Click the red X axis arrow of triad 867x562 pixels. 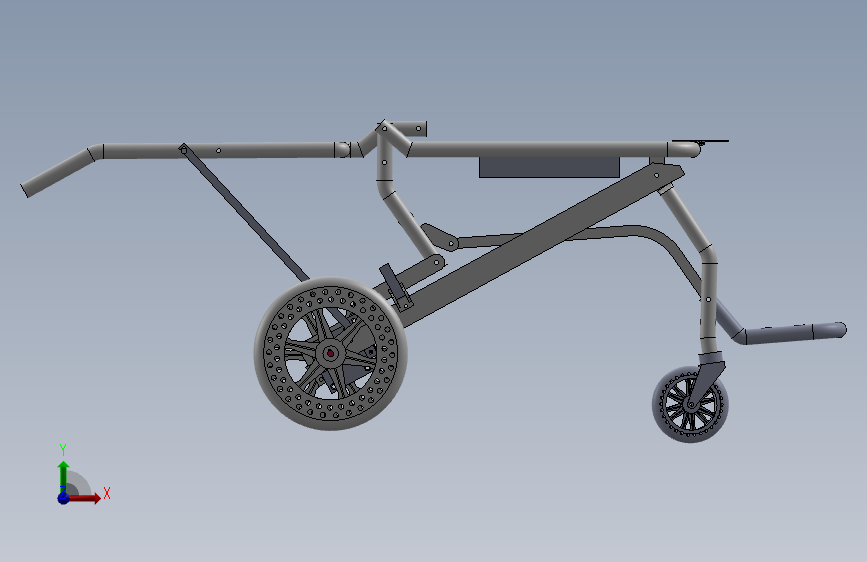coord(85,498)
